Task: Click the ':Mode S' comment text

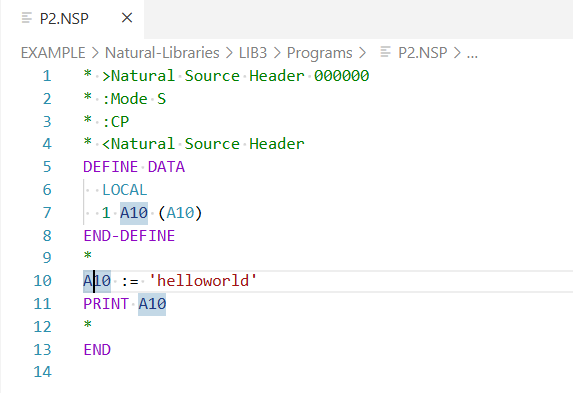Action: [x=134, y=99]
